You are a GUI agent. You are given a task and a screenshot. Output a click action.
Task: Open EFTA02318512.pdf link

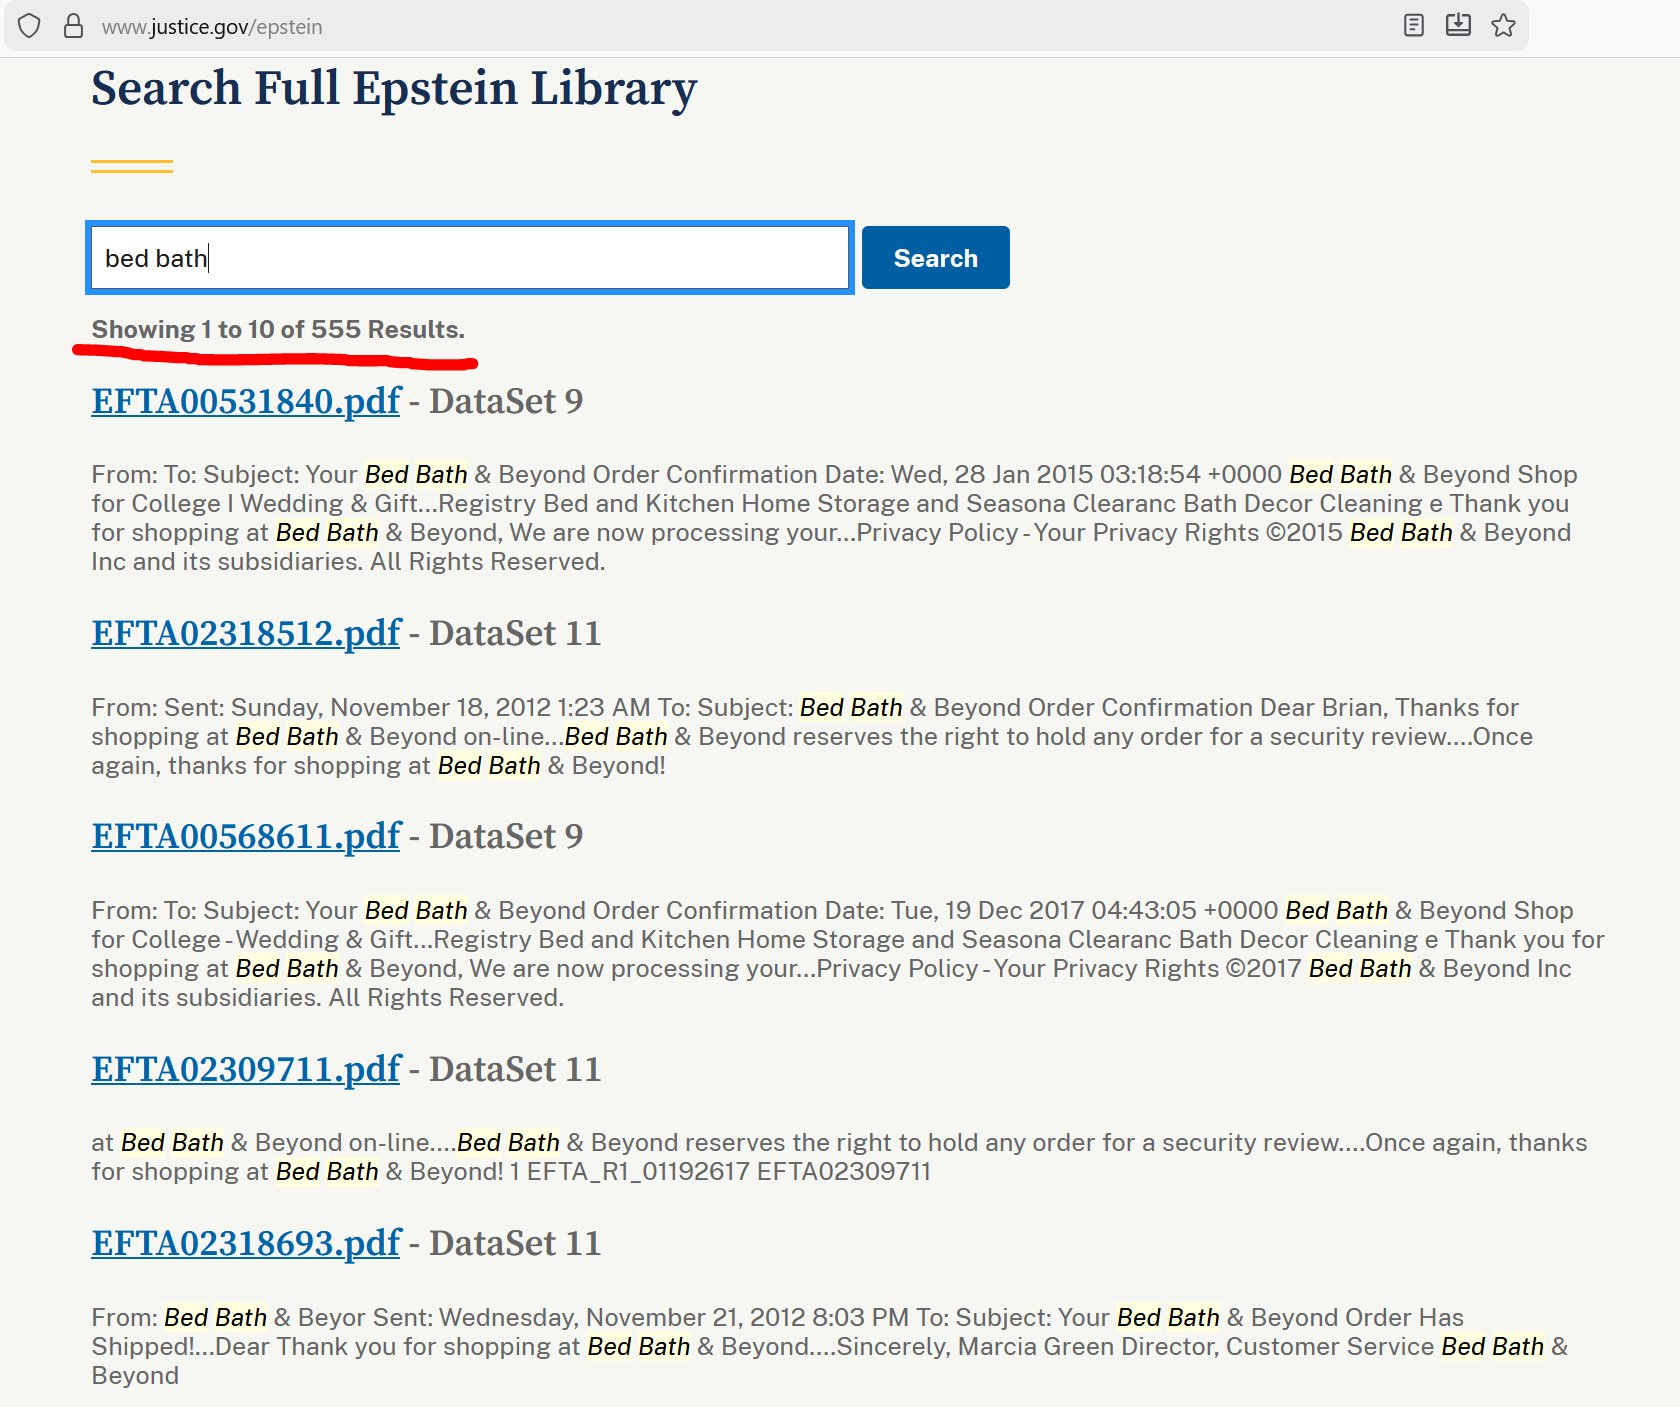[x=246, y=633]
